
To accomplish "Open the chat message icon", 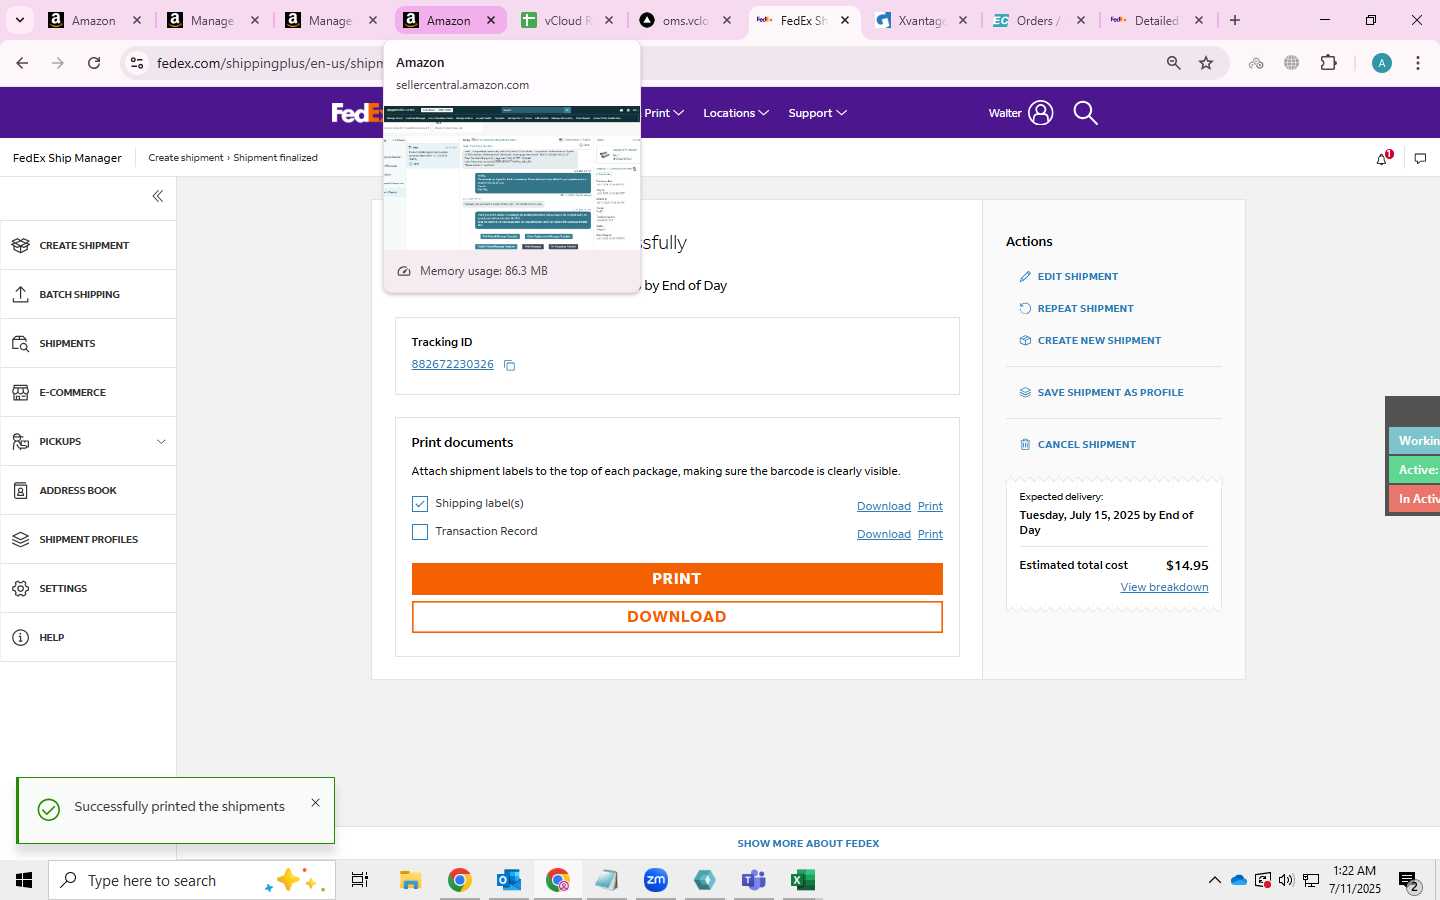I will [1420, 158].
